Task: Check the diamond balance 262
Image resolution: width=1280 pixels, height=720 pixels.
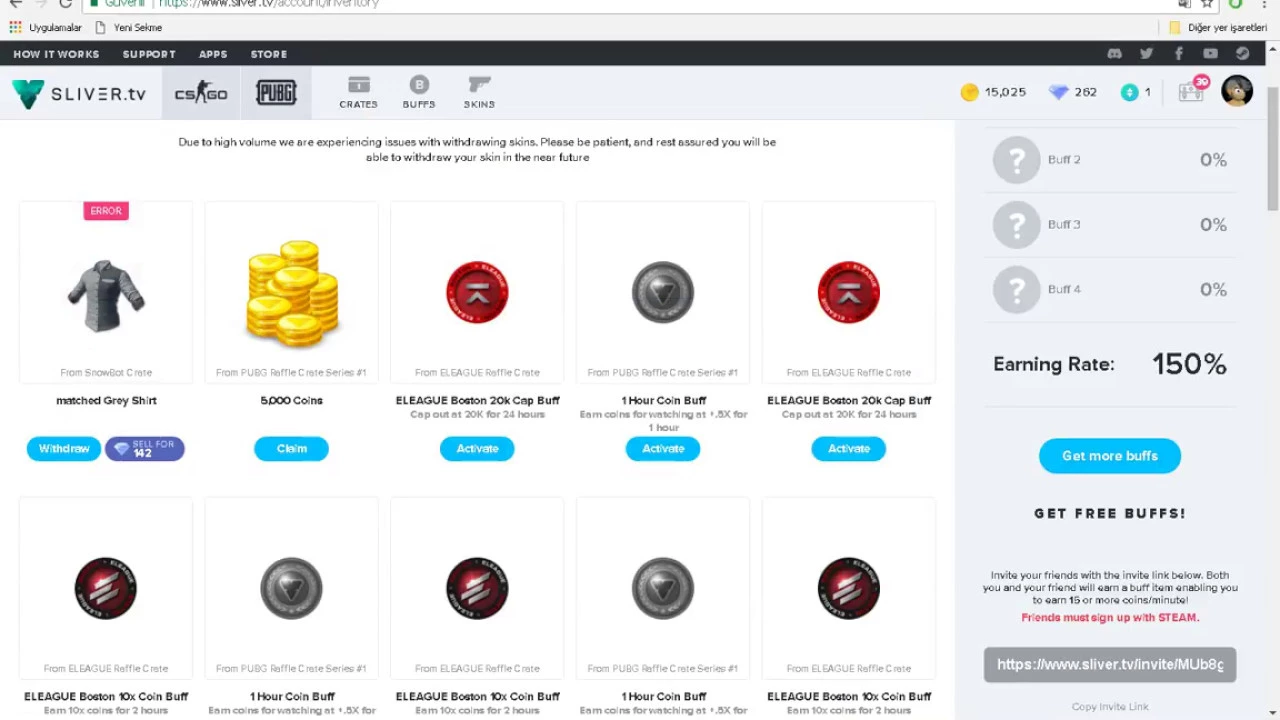Action: pyautogui.click(x=1073, y=92)
